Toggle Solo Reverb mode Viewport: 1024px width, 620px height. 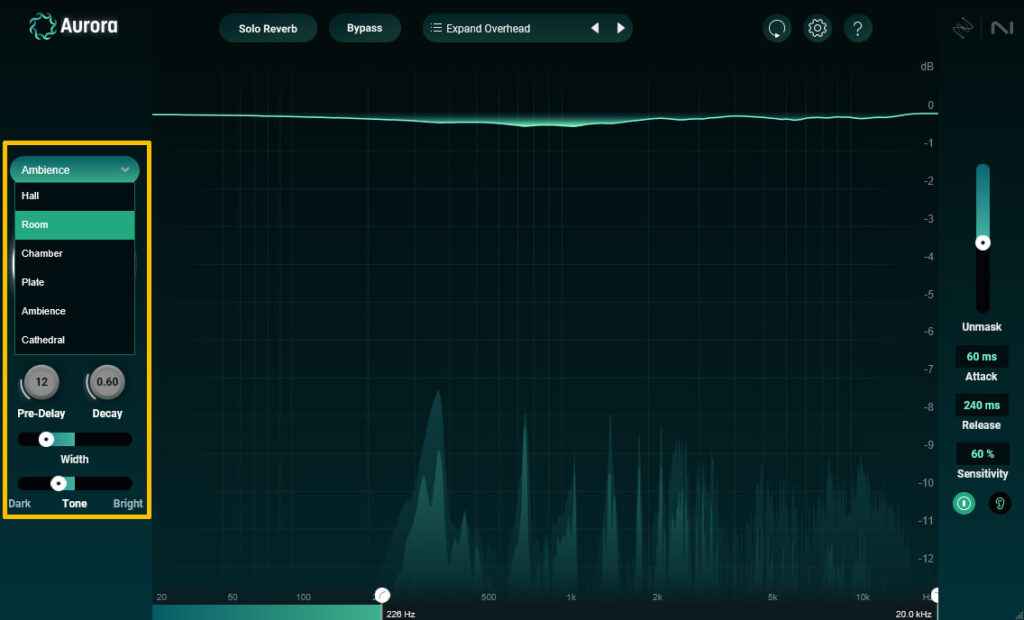point(268,28)
